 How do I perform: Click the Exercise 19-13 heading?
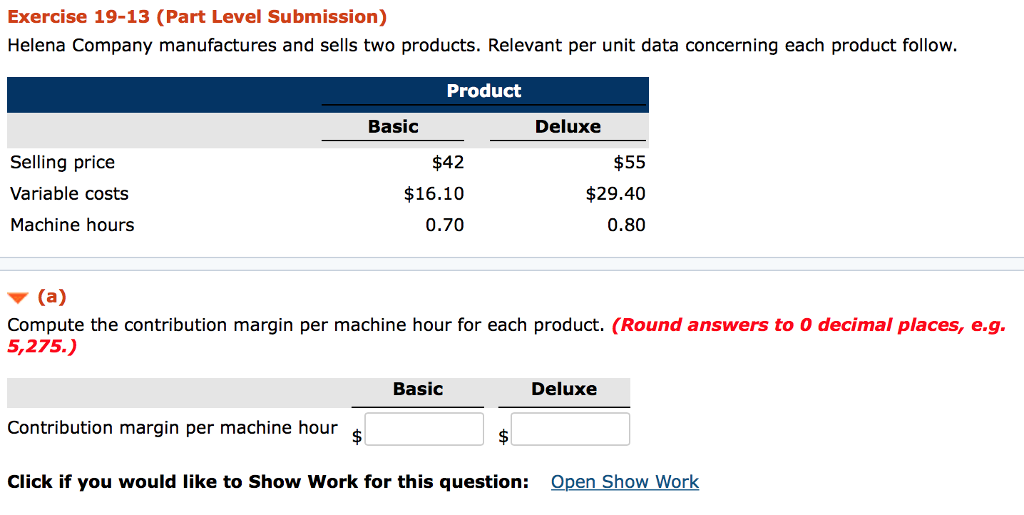(x=197, y=17)
